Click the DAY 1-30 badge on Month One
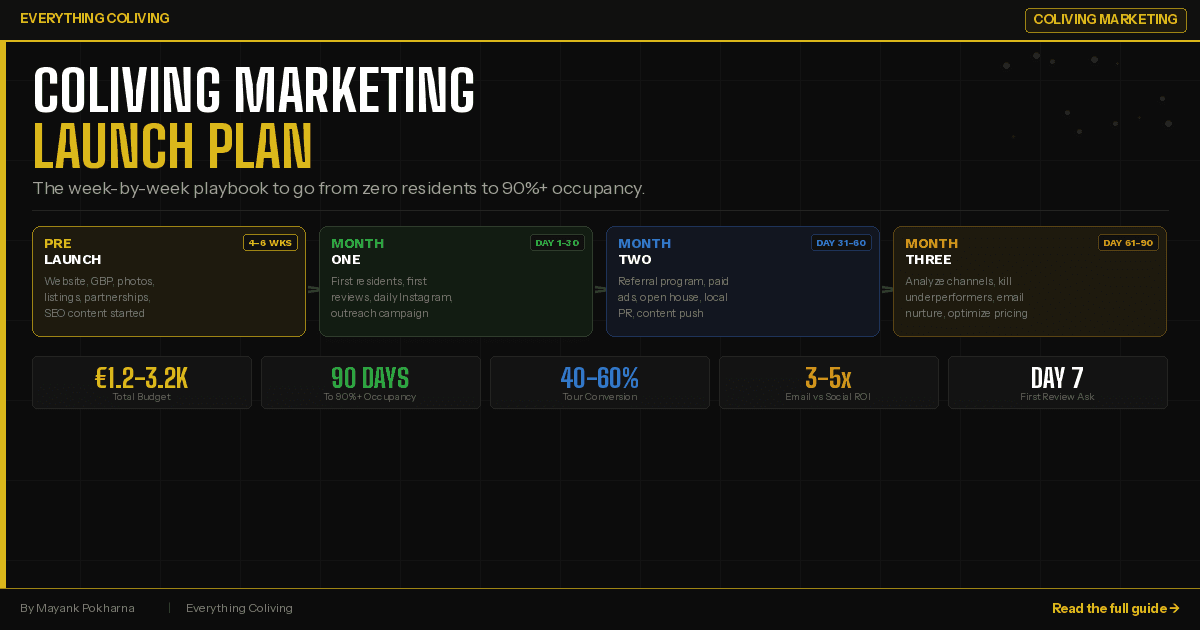 tap(557, 242)
